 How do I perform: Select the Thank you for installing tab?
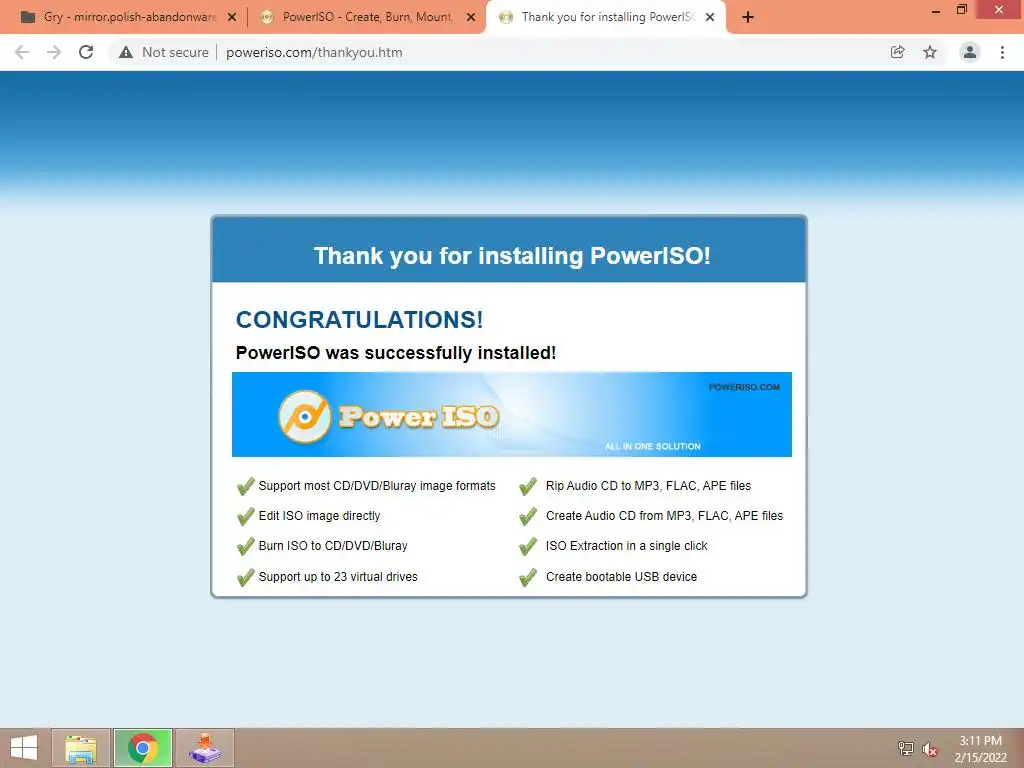coord(604,17)
